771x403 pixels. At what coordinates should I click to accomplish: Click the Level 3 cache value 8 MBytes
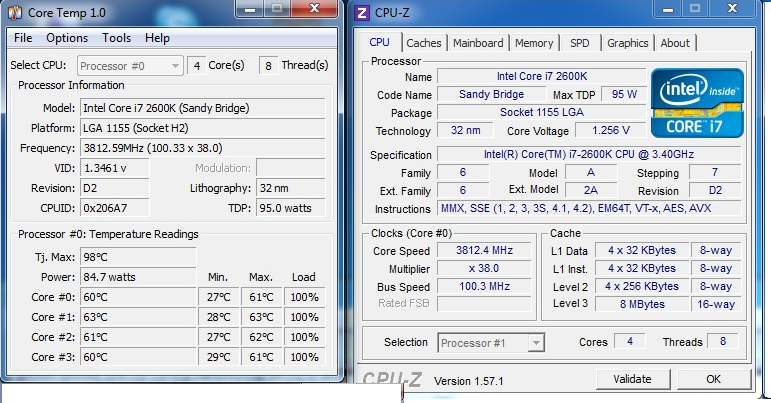642,304
